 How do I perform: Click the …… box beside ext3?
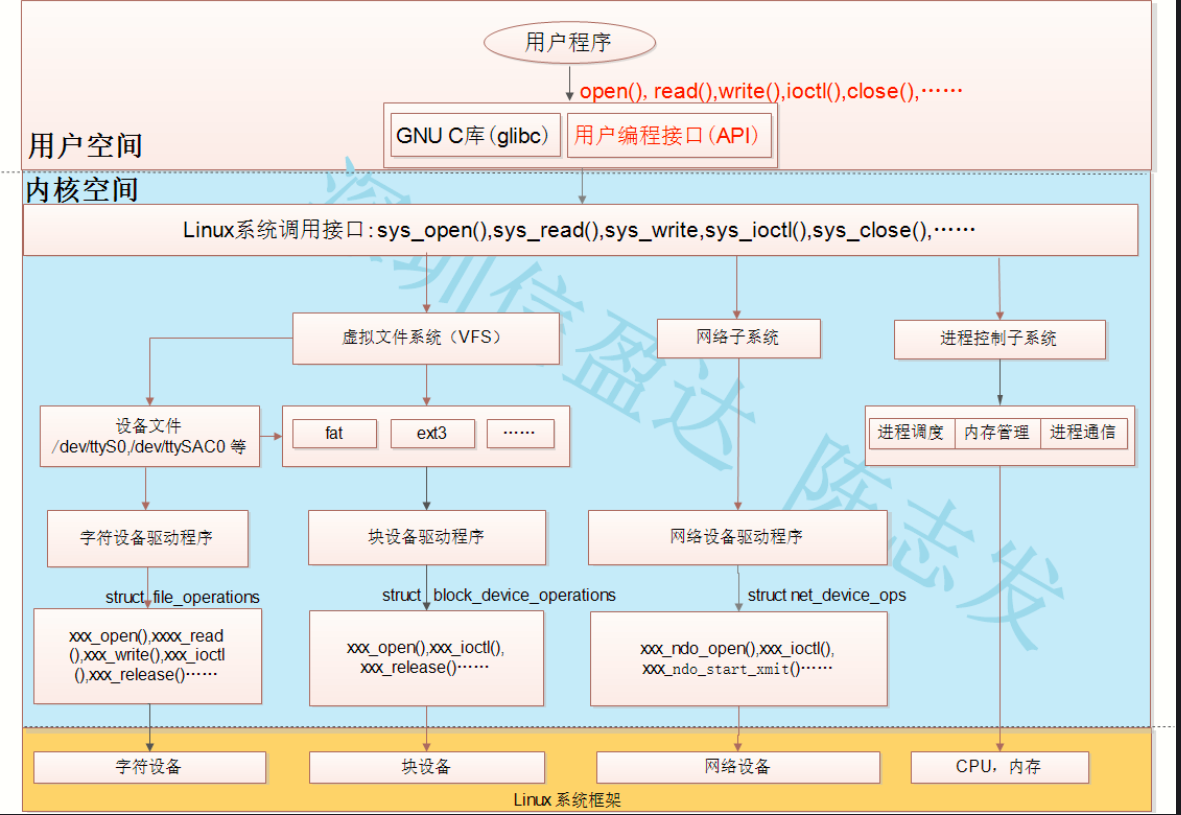520,434
